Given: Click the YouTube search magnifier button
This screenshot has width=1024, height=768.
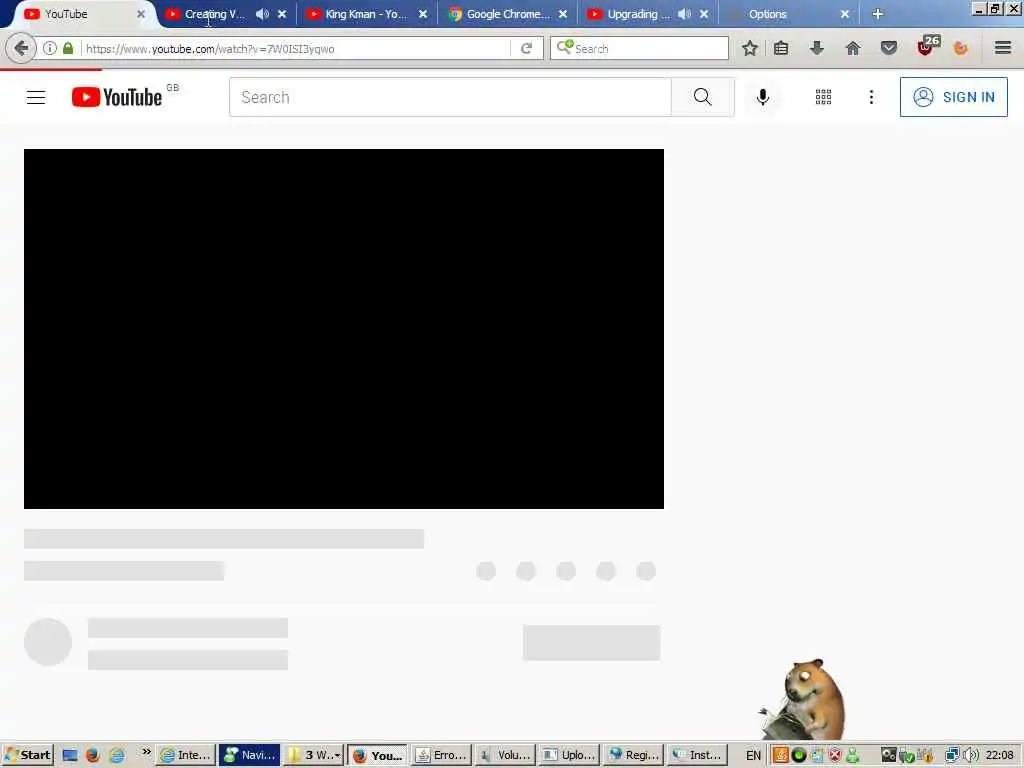Looking at the screenshot, I should coord(703,97).
